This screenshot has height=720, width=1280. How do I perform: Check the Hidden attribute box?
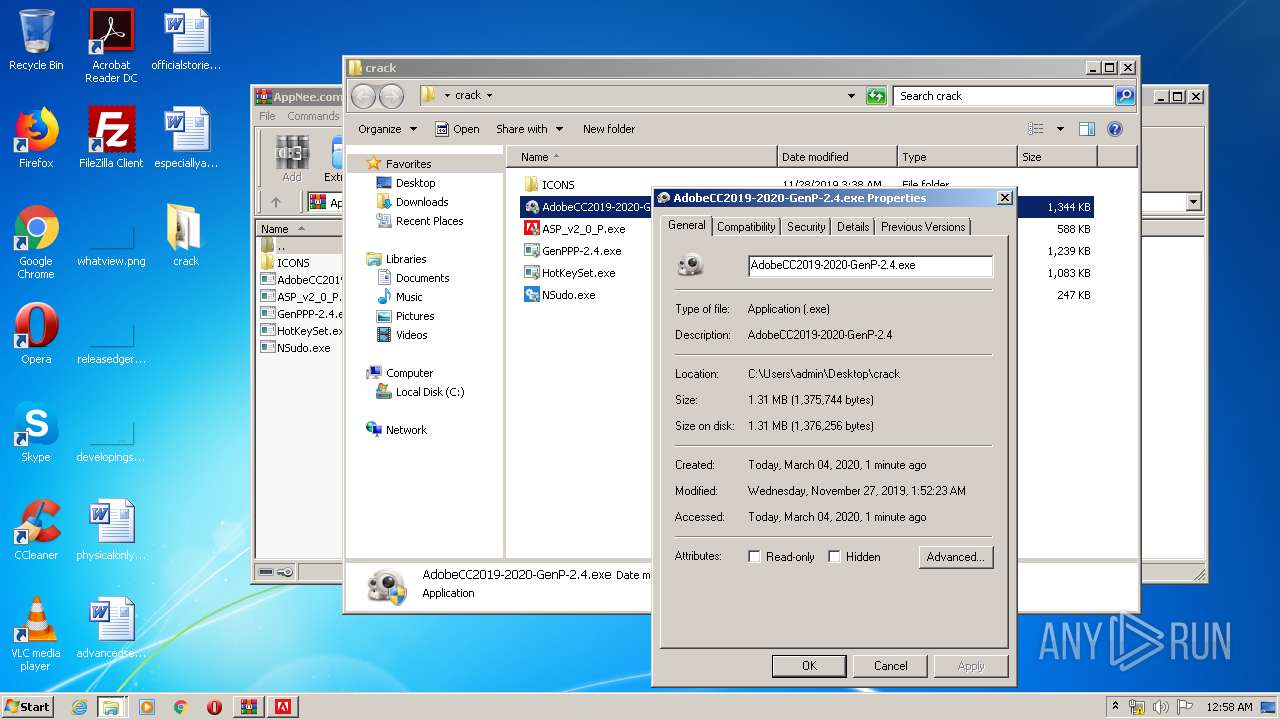coord(834,557)
